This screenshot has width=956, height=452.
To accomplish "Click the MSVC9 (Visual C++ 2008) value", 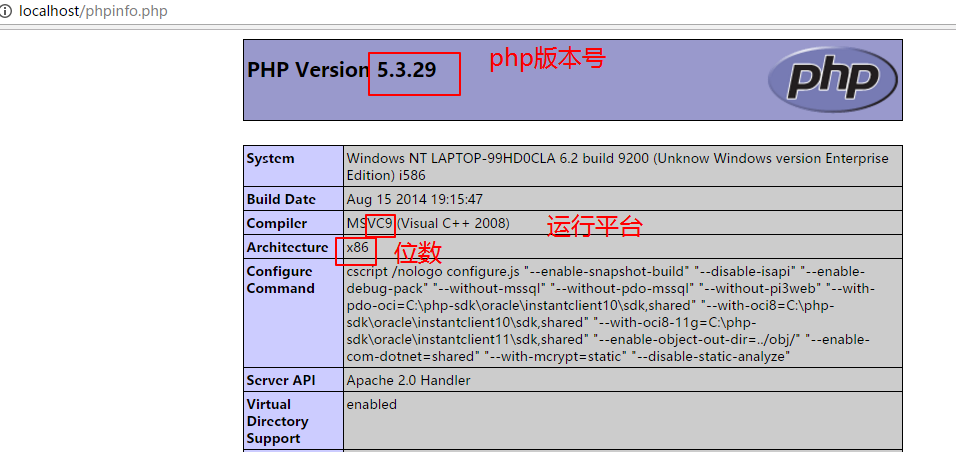I will tap(428, 223).
